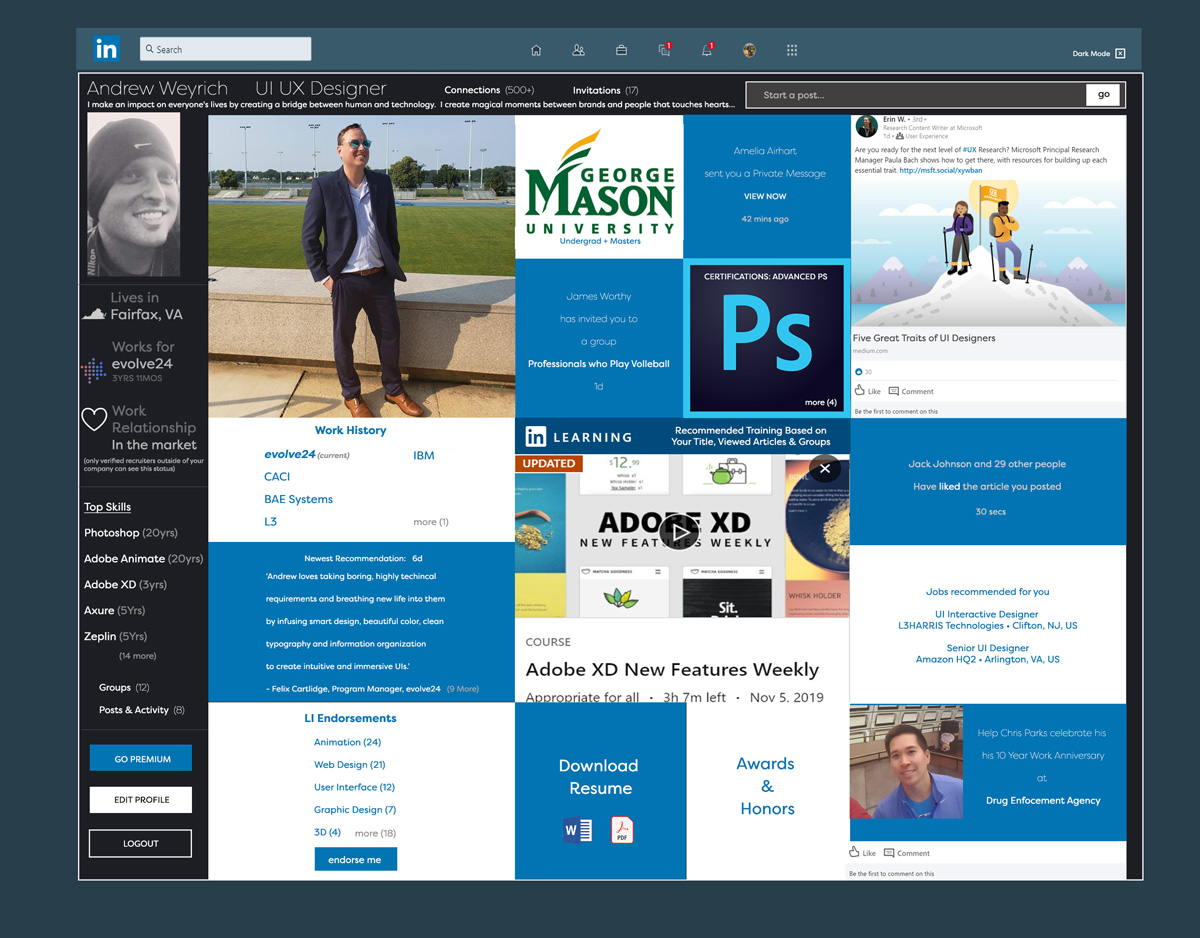Click the evolve24 company logo icon
Image resolution: width=1200 pixels, height=938 pixels.
coord(93,370)
